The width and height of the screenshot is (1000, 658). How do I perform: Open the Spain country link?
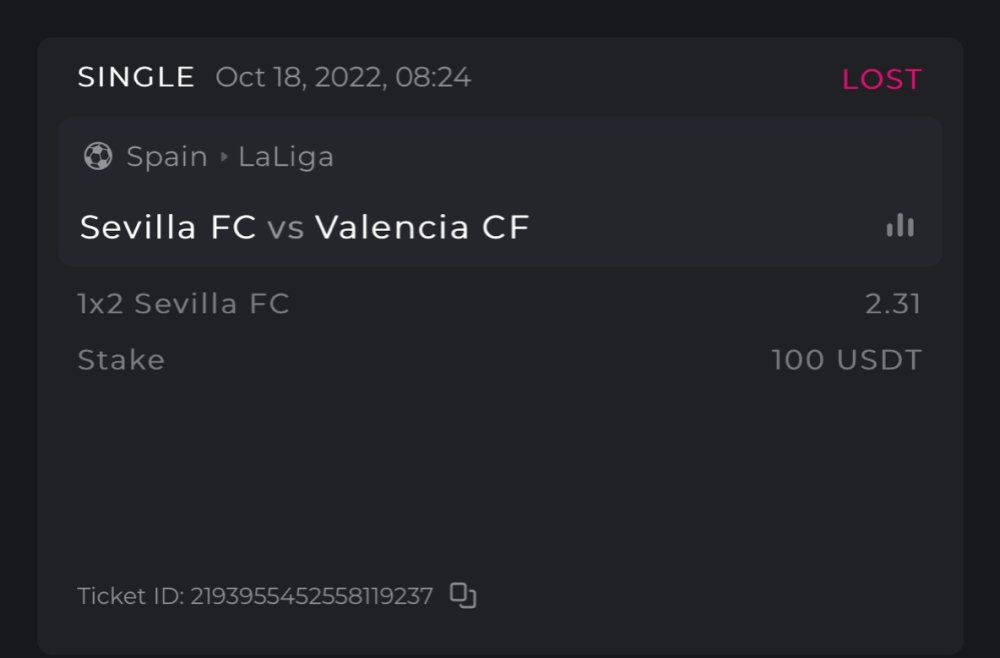[167, 157]
